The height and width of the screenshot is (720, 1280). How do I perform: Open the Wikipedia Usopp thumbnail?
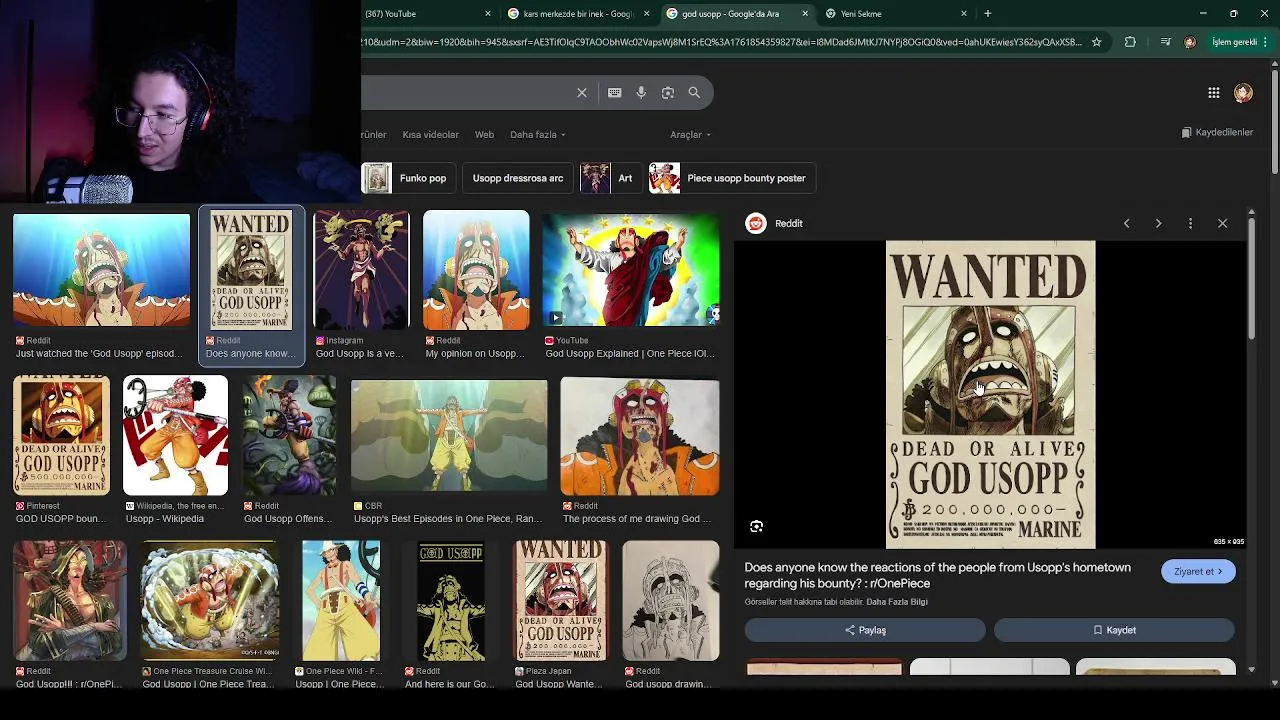[175, 436]
